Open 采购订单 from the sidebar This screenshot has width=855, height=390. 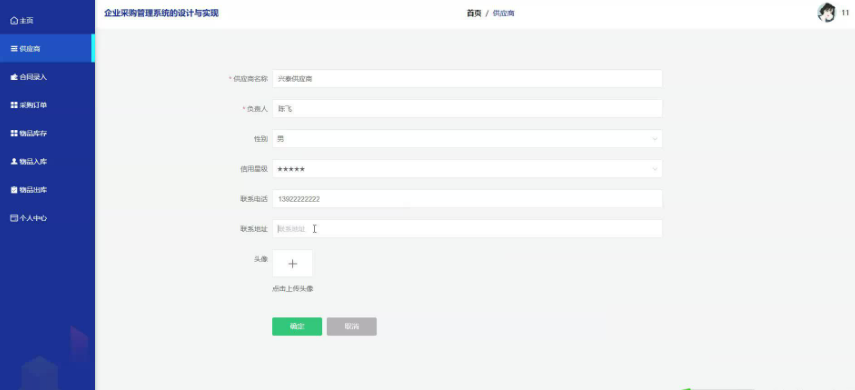47,105
